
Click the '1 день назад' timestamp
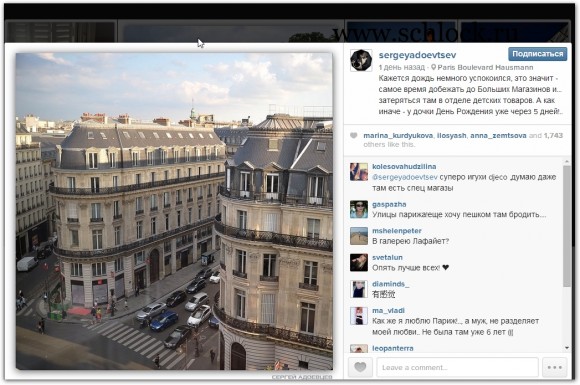coord(401,67)
